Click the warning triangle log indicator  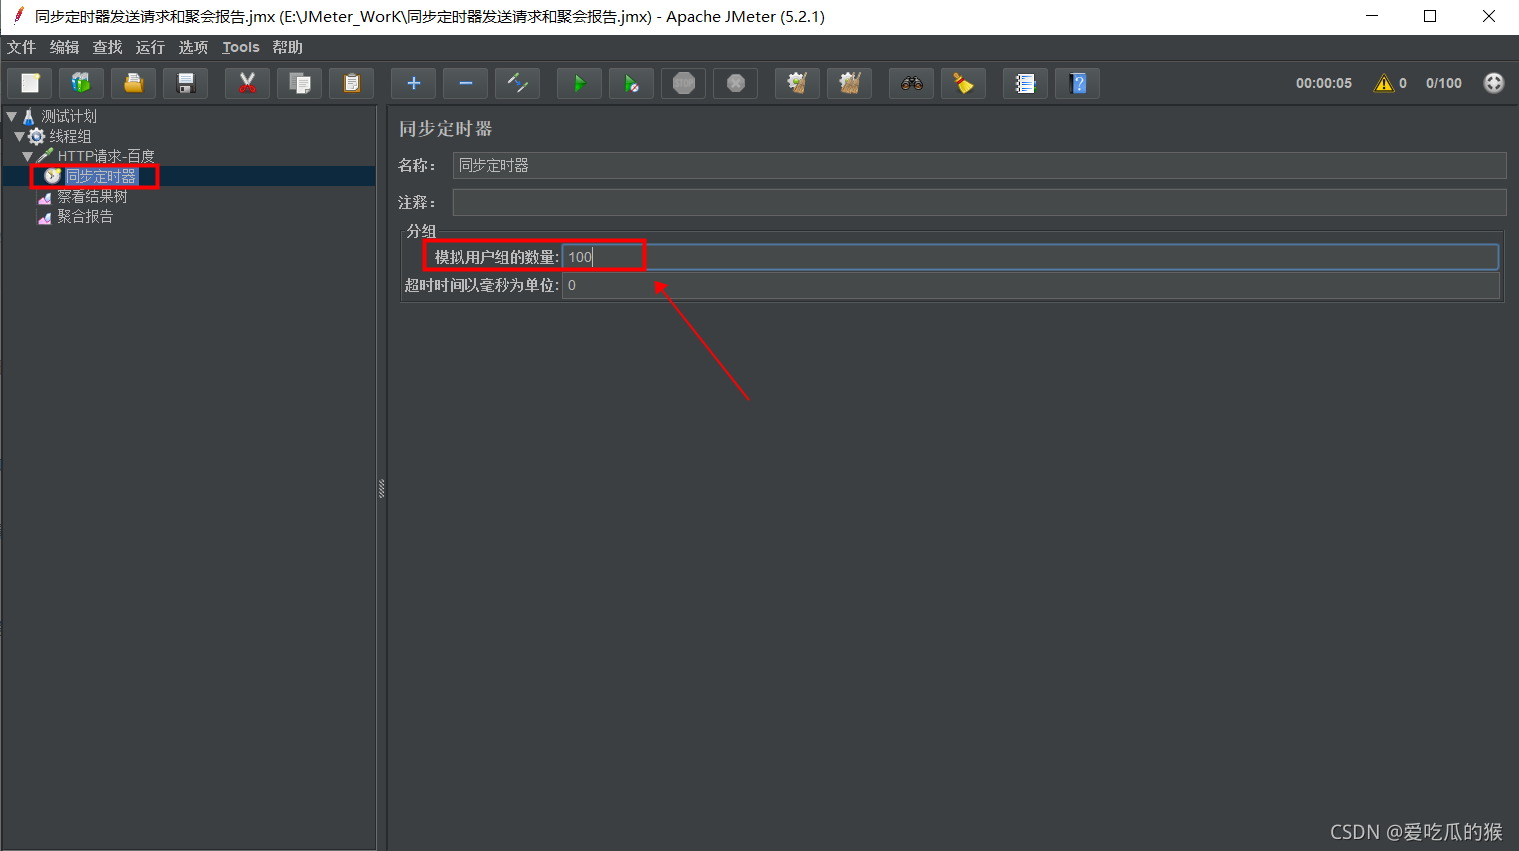click(x=1384, y=83)
